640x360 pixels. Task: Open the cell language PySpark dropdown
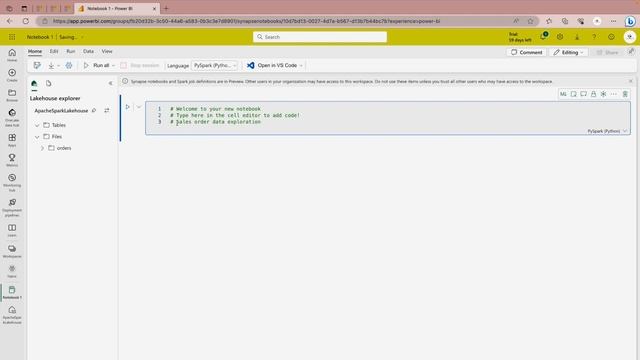[607, 131]
